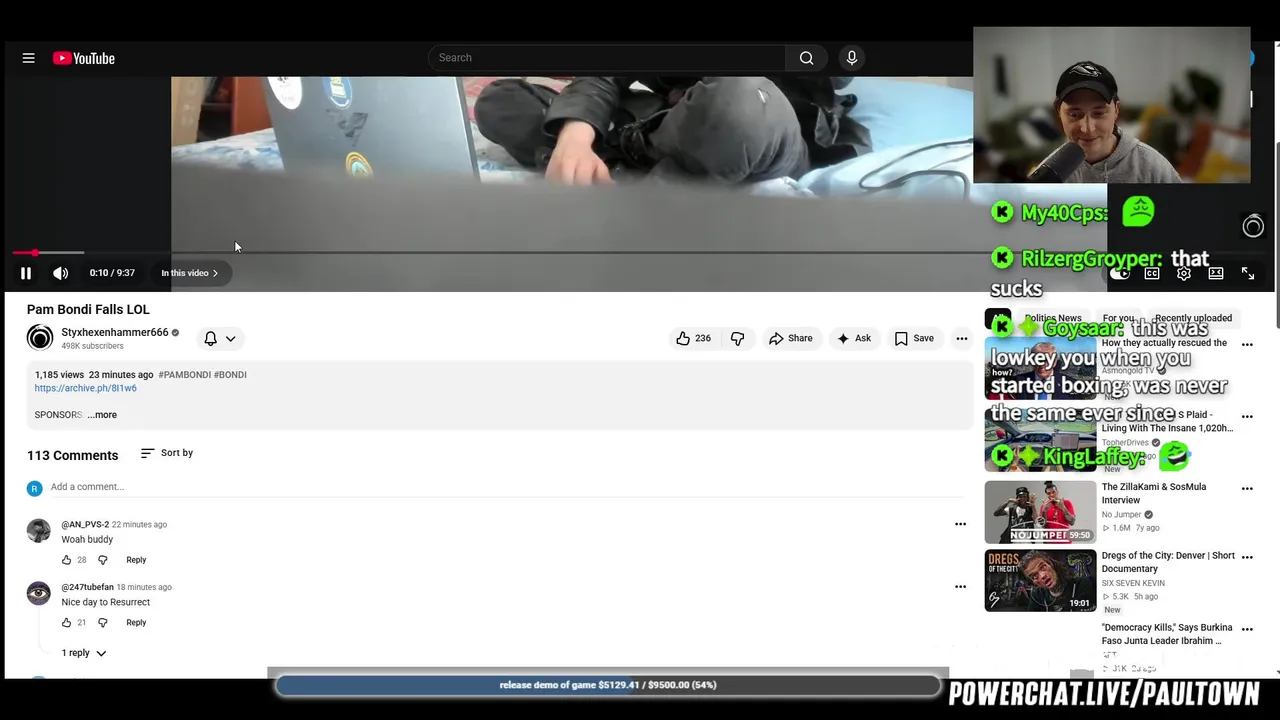Open the Styxhexenhammer666 channel name link

click(115, 332)
